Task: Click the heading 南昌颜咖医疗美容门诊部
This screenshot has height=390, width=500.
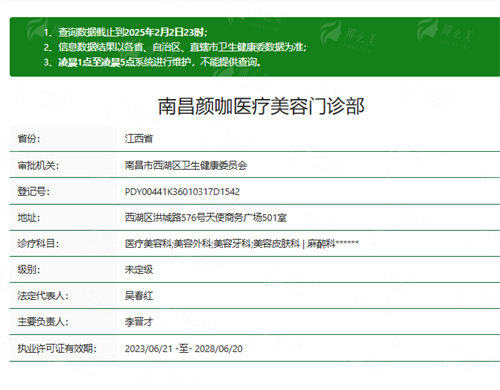Action: pyautogui.click(x=261, y=106)
